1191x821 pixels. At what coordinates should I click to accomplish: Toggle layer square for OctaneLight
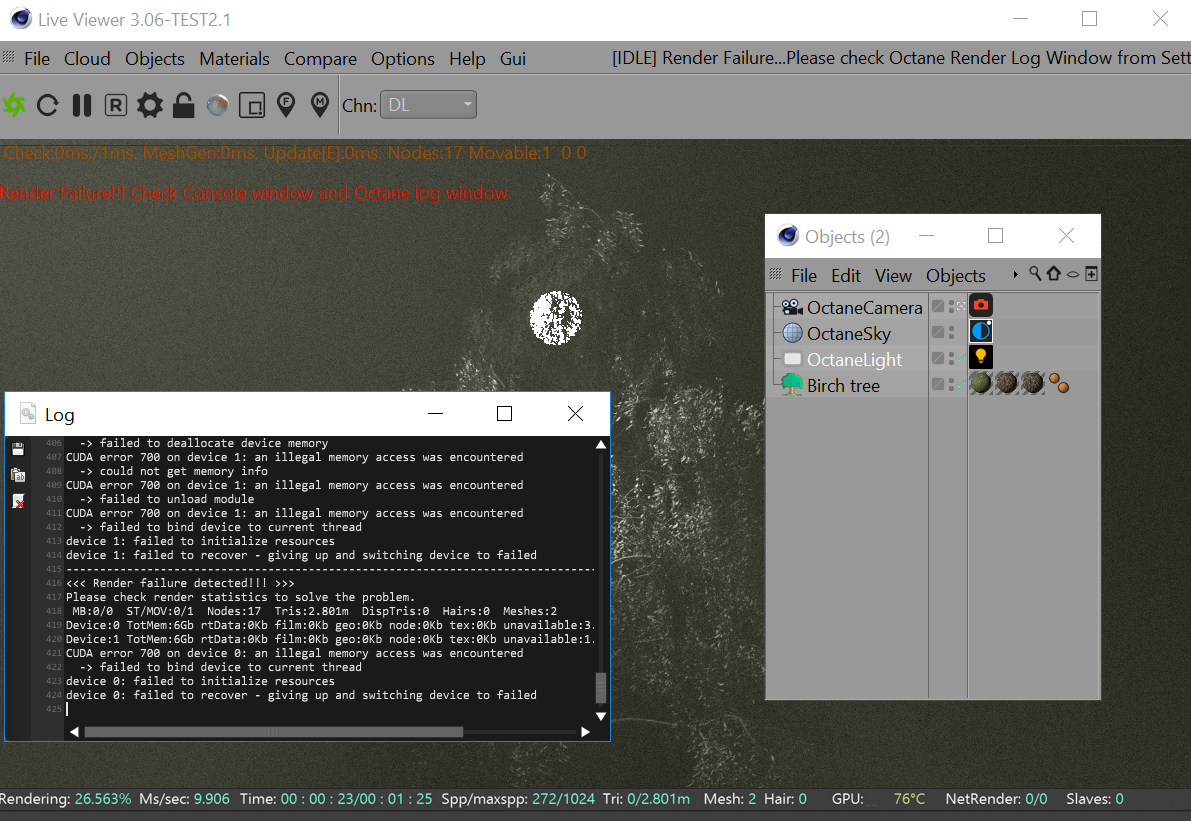pyautogui.click(x=938, y=358)
